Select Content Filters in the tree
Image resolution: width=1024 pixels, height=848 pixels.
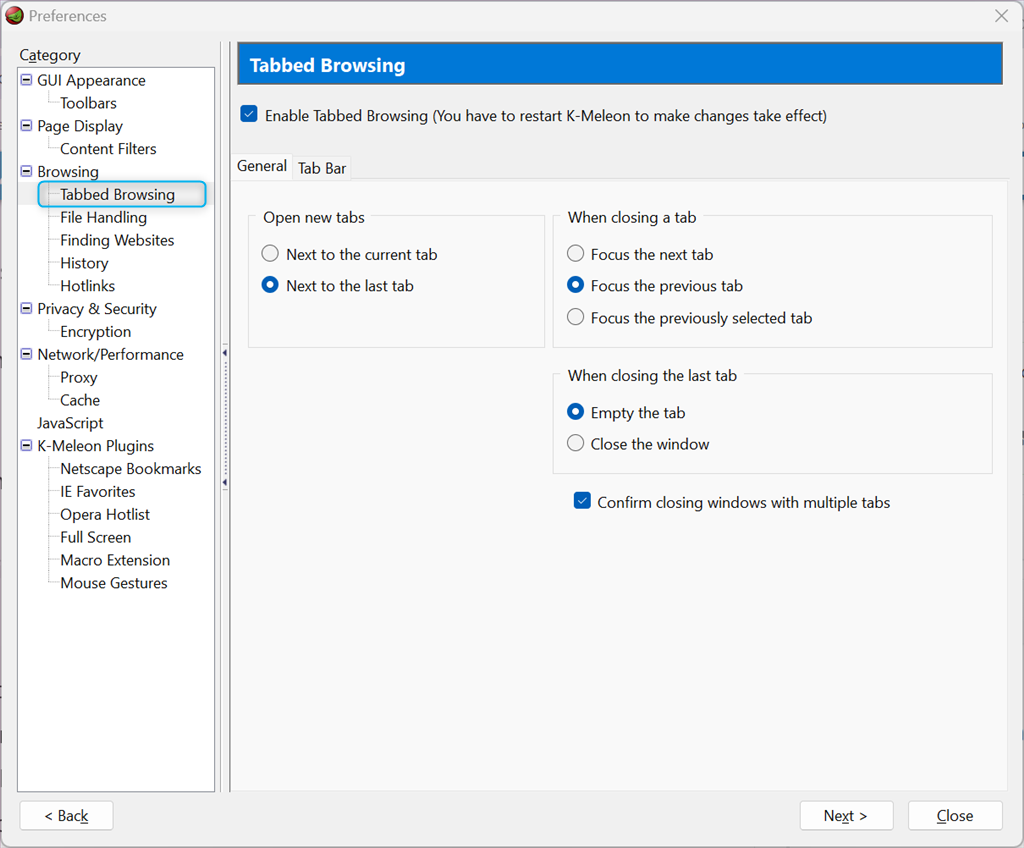click(x=108, y=149)
